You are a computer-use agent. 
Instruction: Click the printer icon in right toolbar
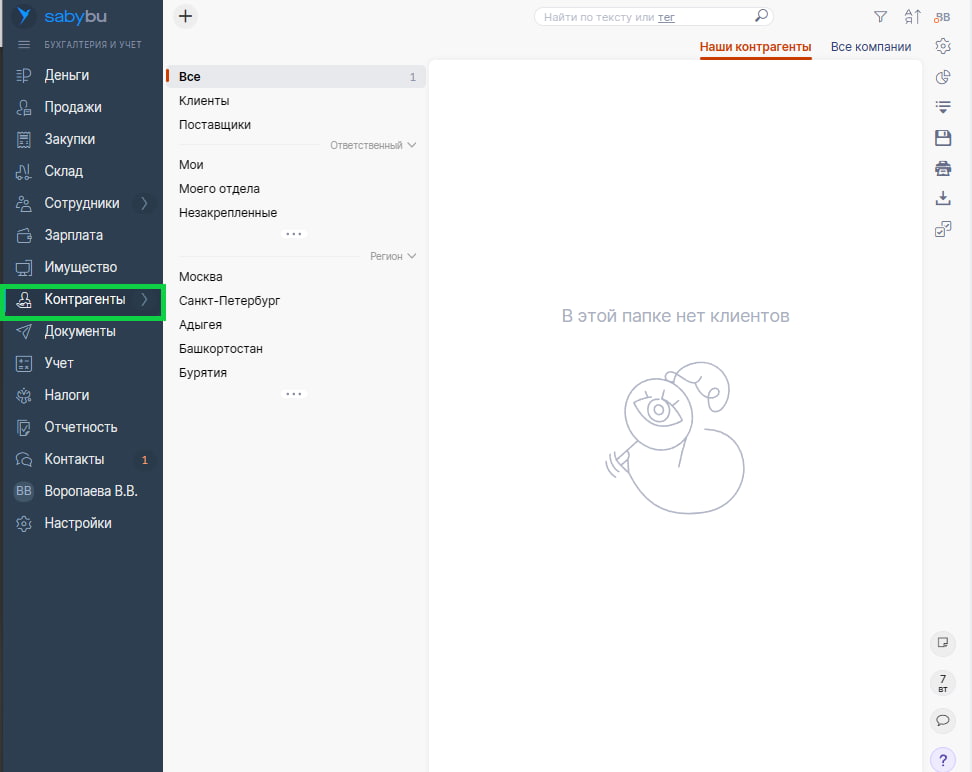(942, 168)
